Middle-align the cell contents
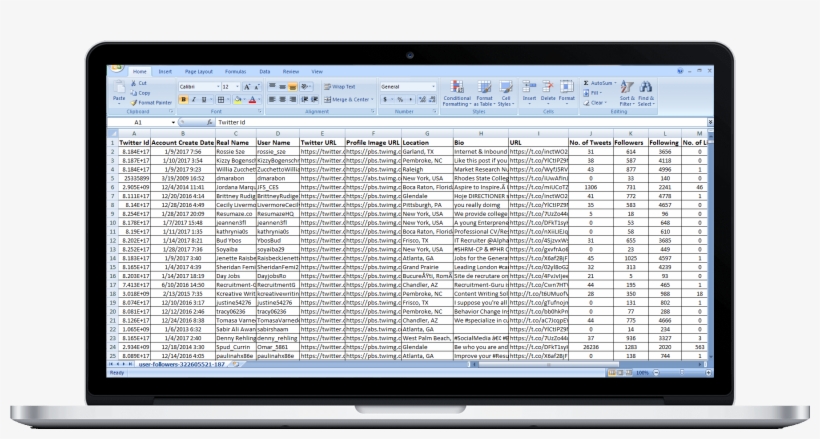 [x=282, y=86]
